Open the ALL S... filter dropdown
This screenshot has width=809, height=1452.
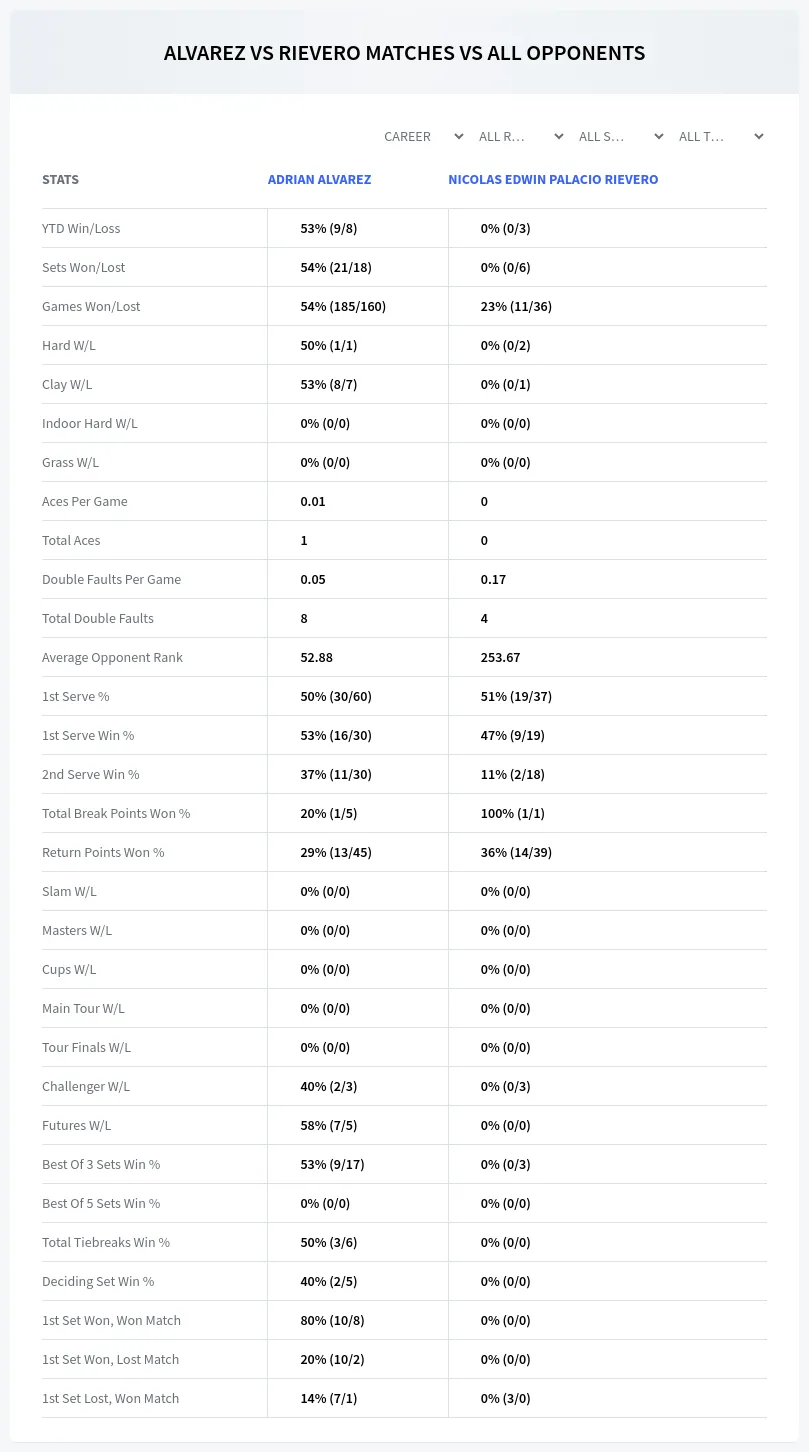621,136
